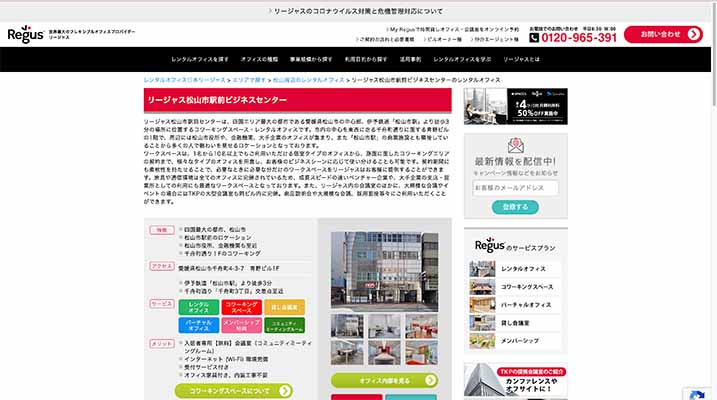Click the main building exterior photo
The image size is (717, 400).
(385, 272)
